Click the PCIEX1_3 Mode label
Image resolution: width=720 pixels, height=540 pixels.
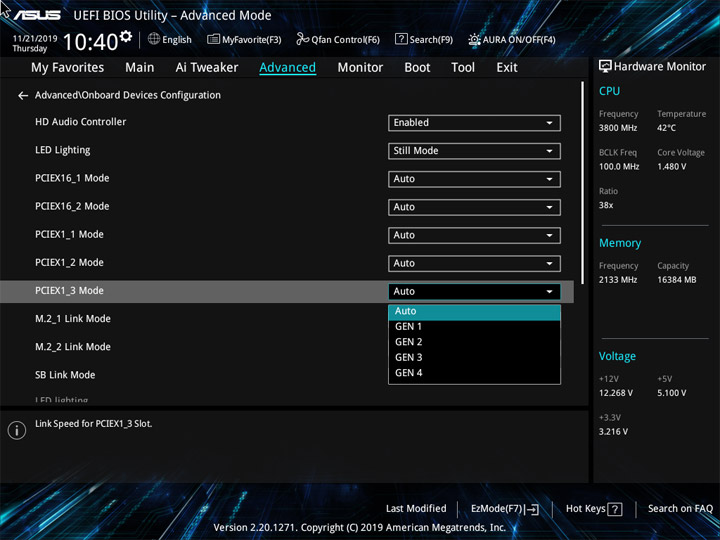(x=69, y=291)
